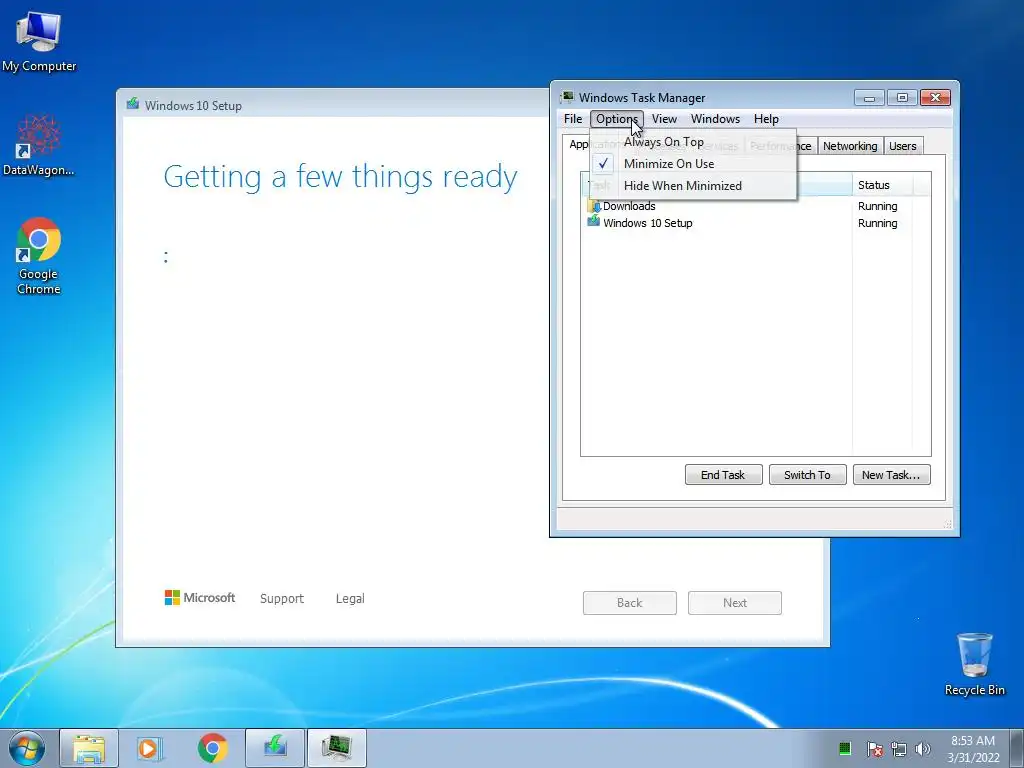Open the DataWagon desktop shortcut

coord(39,145)
